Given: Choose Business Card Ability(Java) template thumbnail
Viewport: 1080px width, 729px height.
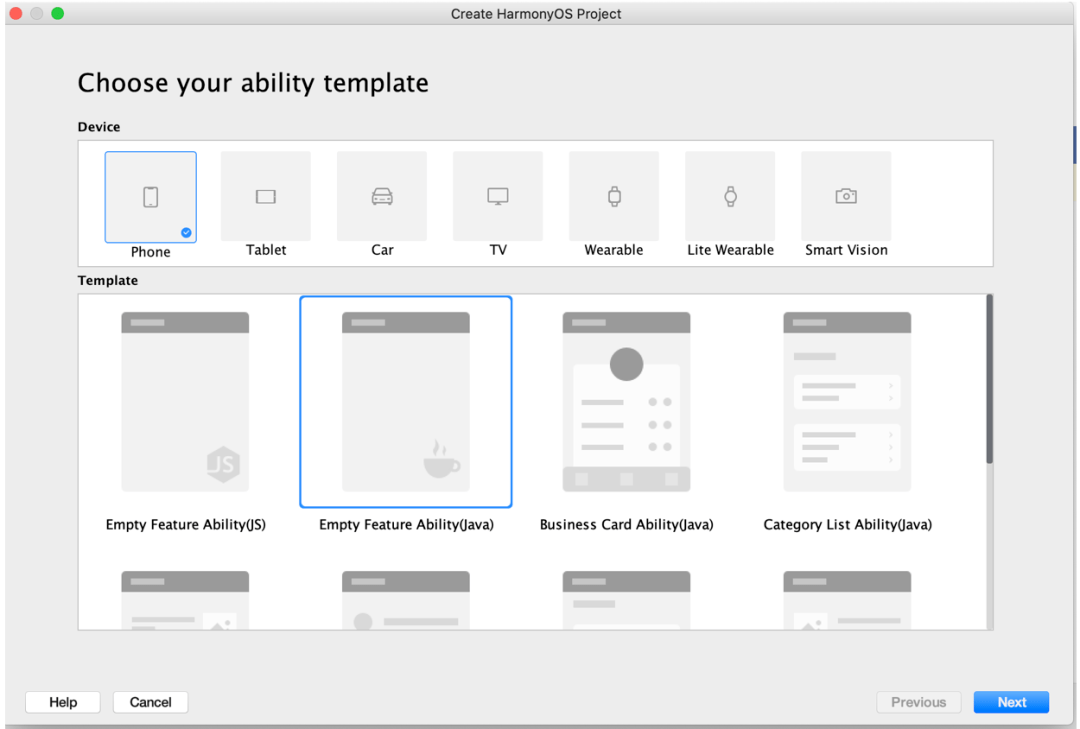Looking at the screenshot, I should click(626, 402).
